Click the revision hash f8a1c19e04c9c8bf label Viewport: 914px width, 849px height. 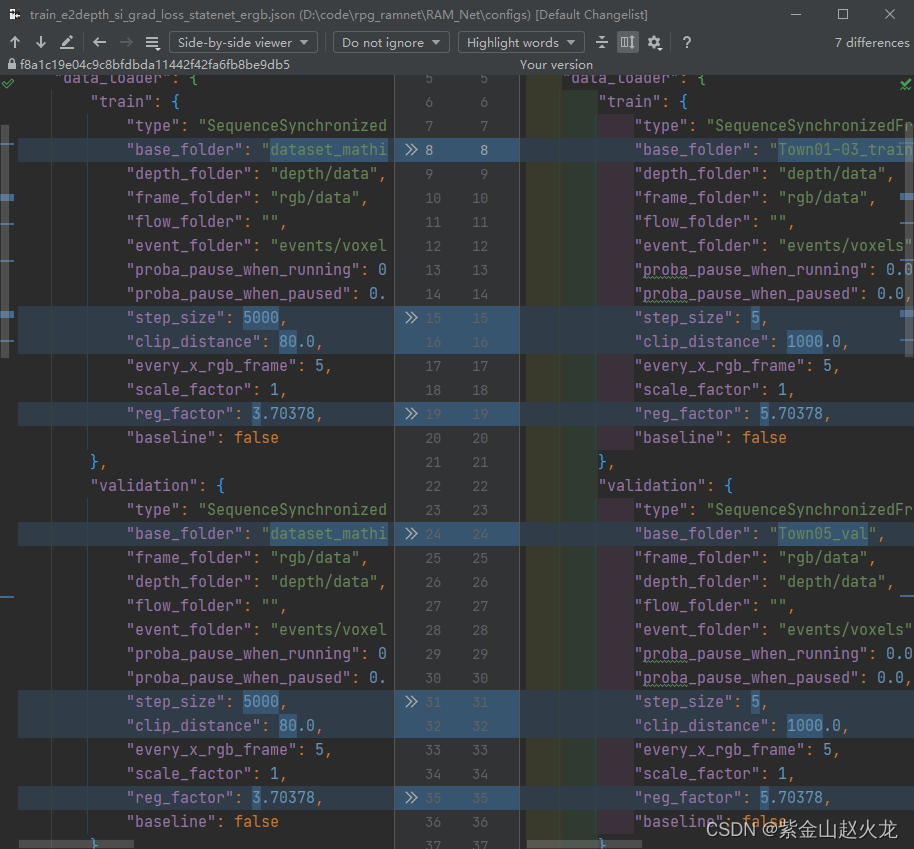155,65
